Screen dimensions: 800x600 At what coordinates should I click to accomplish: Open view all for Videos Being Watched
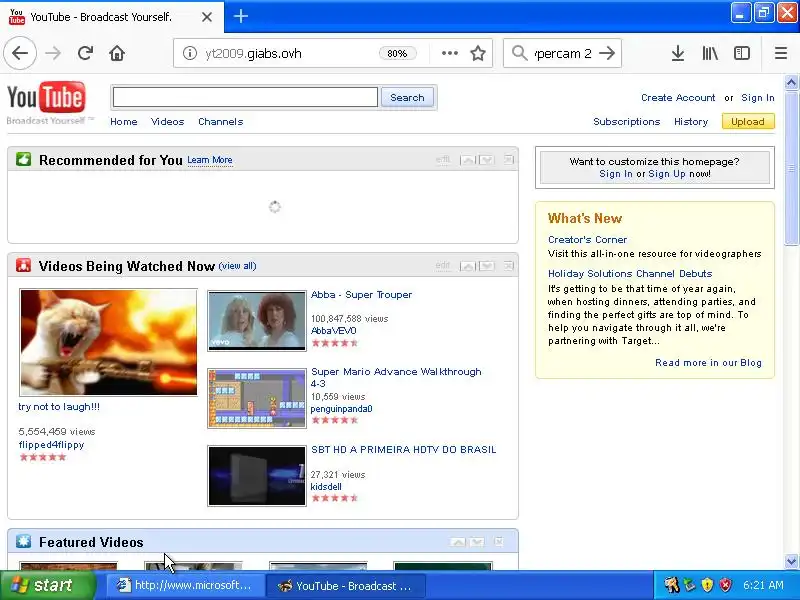[x=237, y=266]
